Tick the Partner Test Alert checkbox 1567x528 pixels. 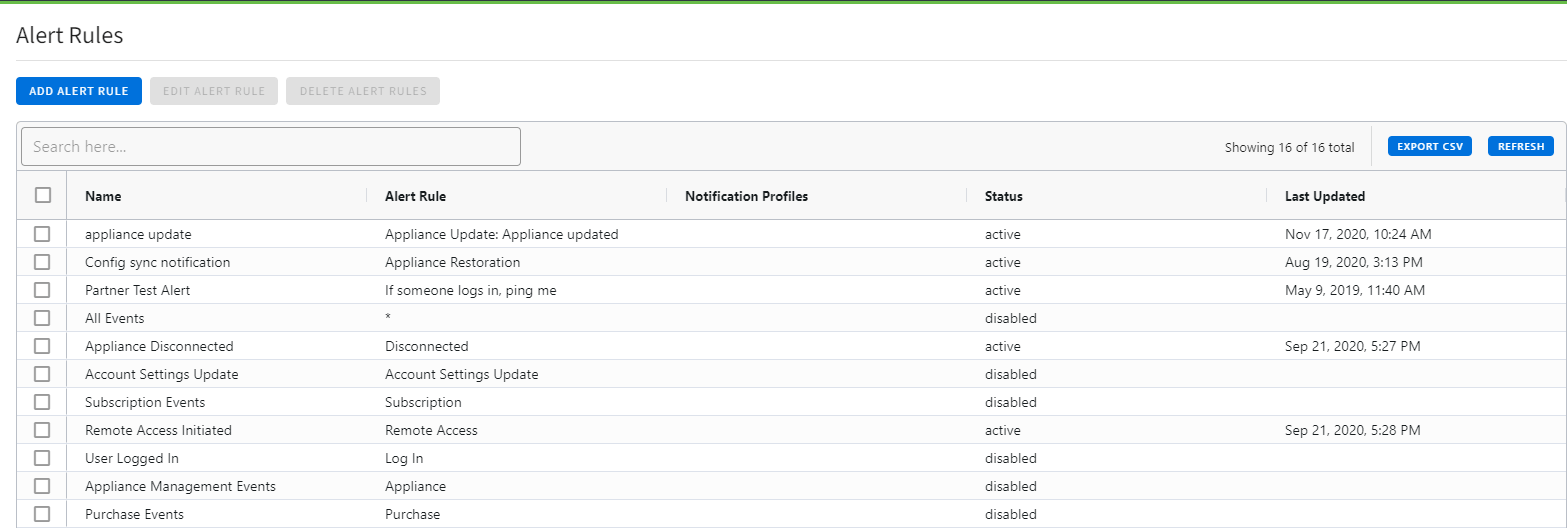42,290
